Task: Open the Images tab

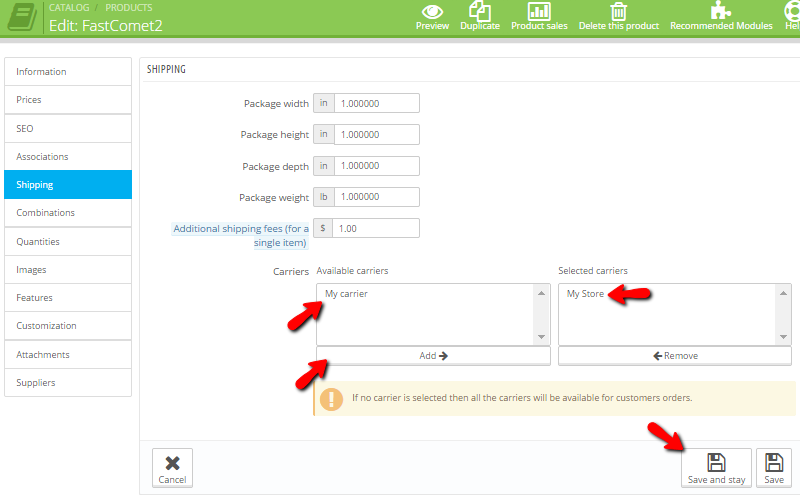Action: [x=68, y=269]
